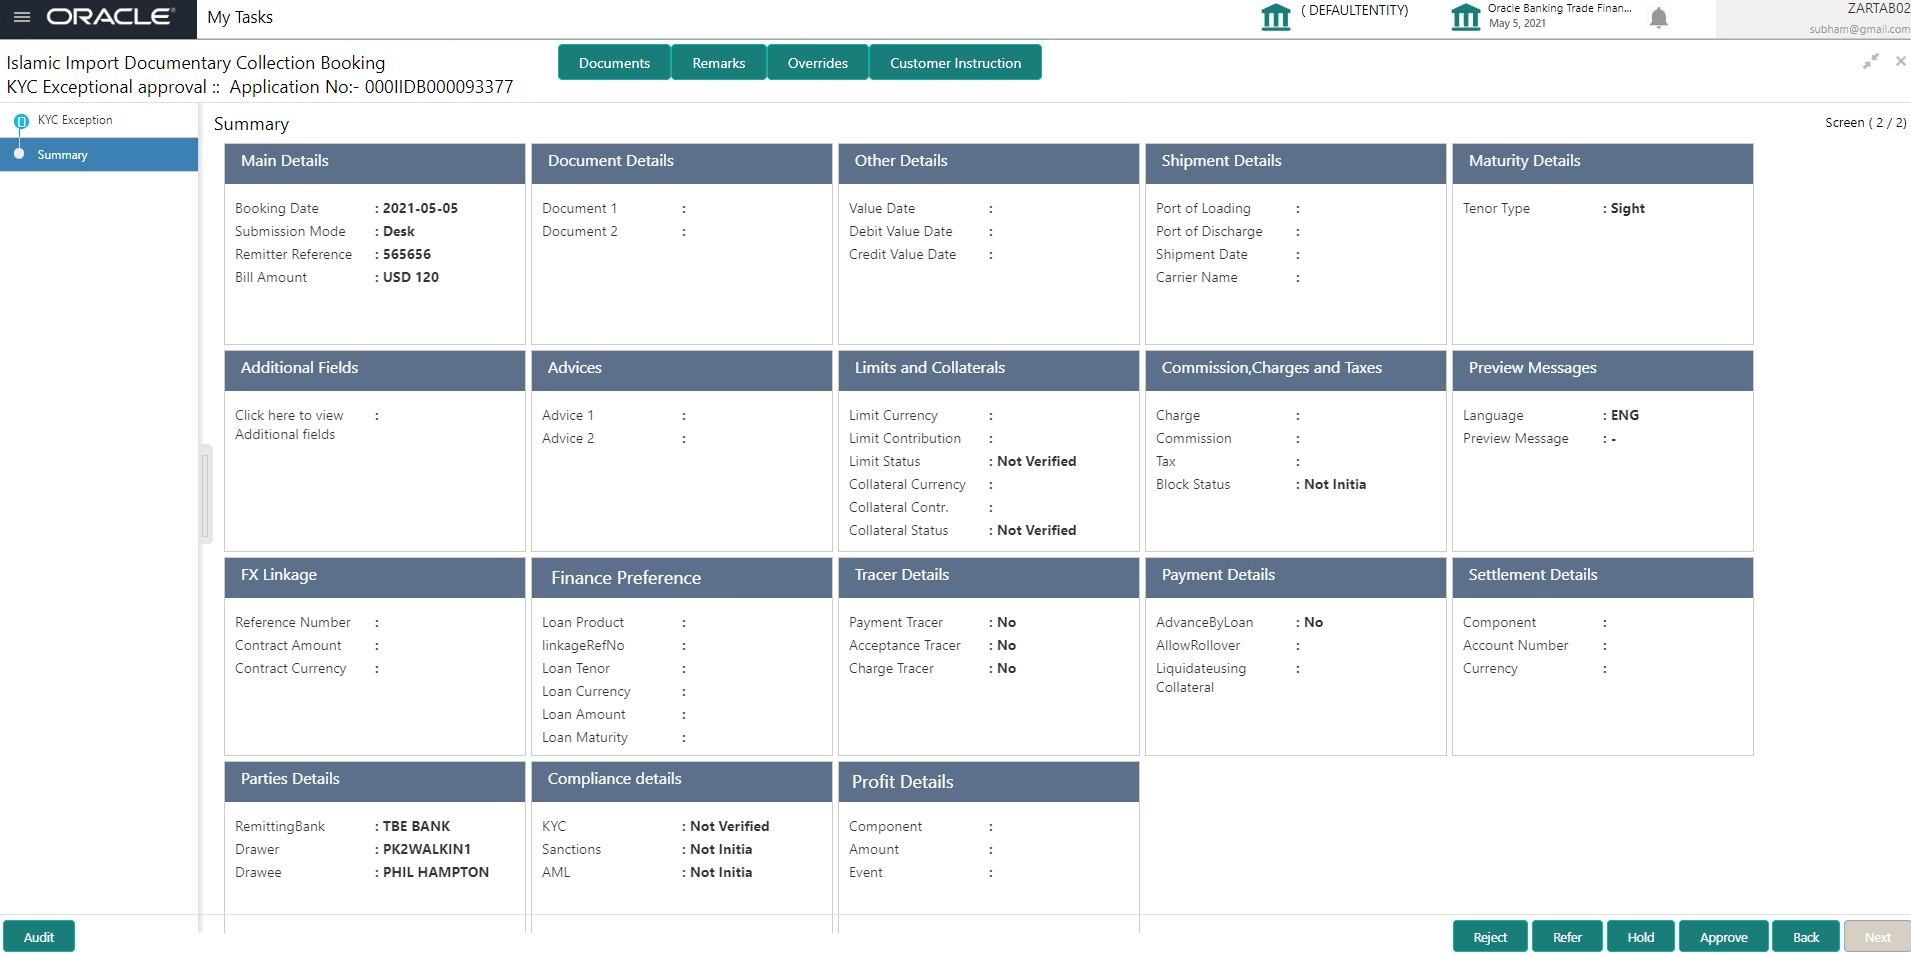Open the Remarks tab
1911x955 pixels.
pos(718,61)
